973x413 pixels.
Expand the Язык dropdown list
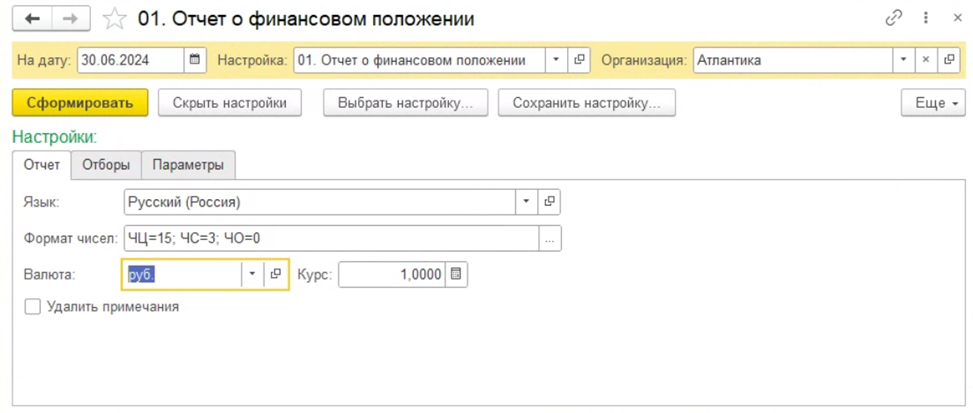(x=527, y=202)
